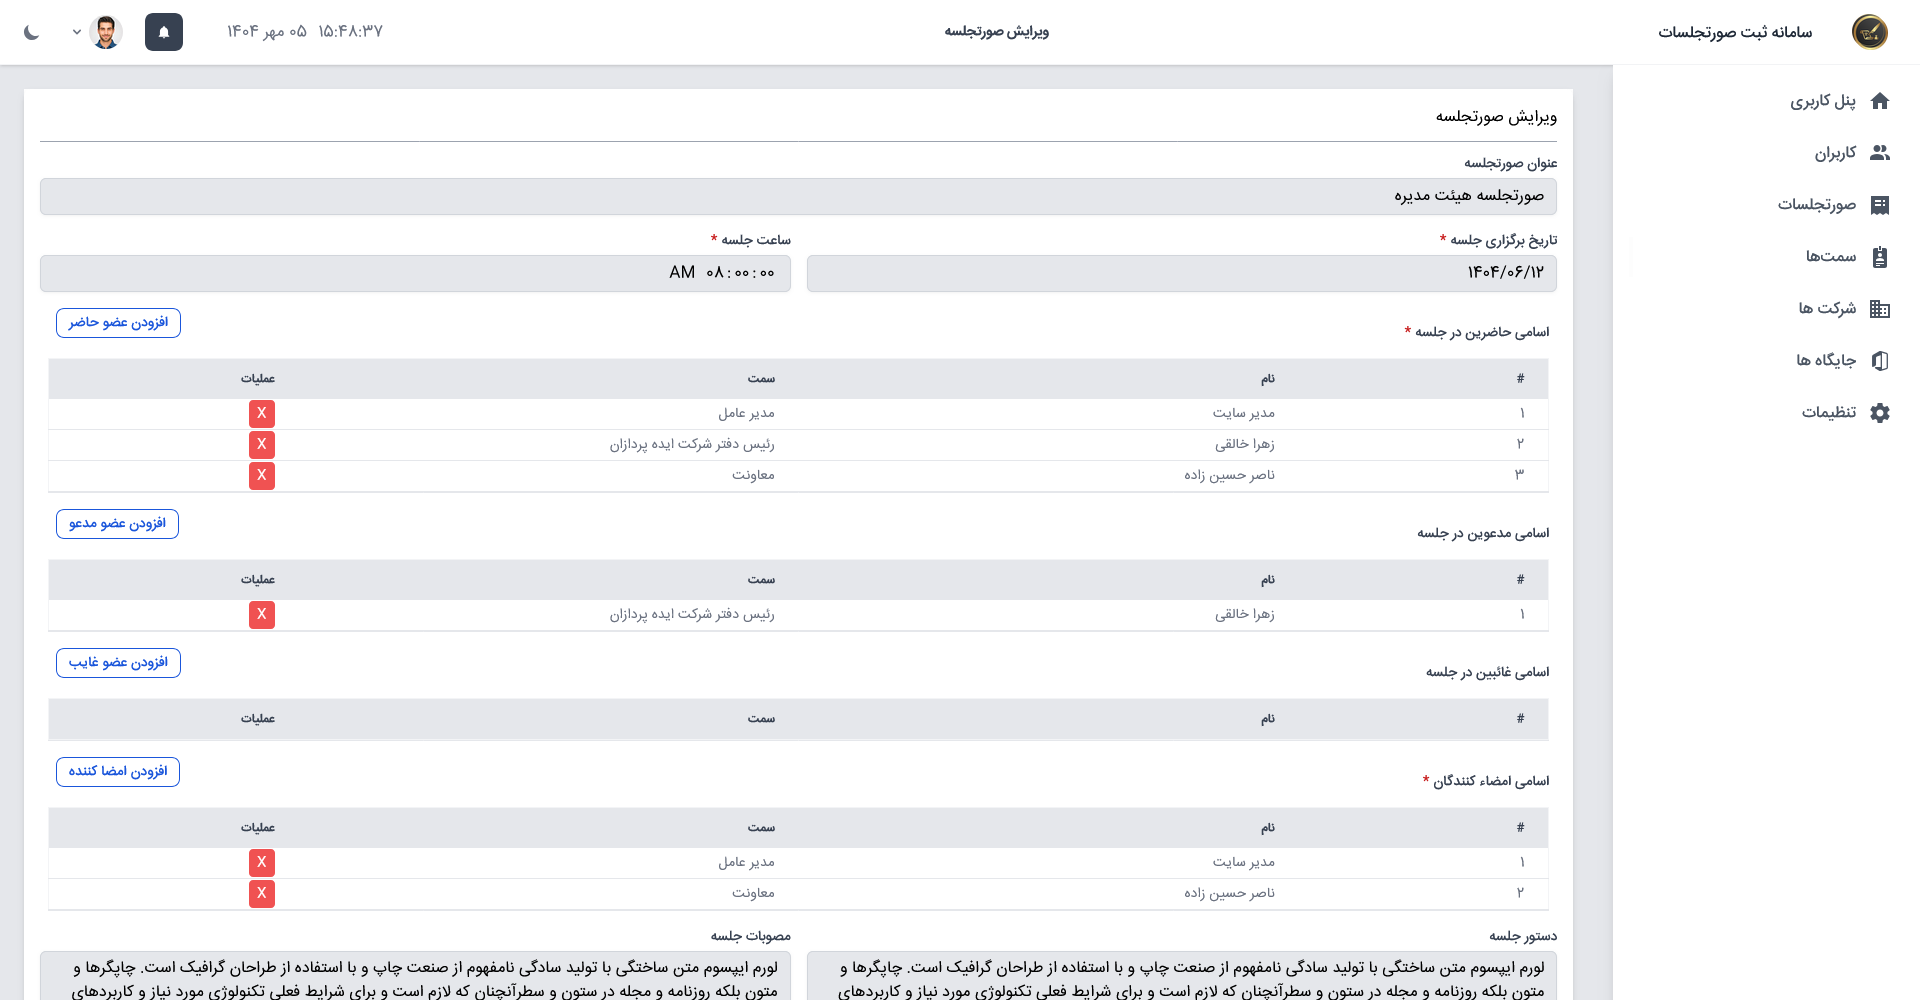Open the سمت‌ها badge icon in the sidebar
1920x1000 pixels.
[1879, 257]
